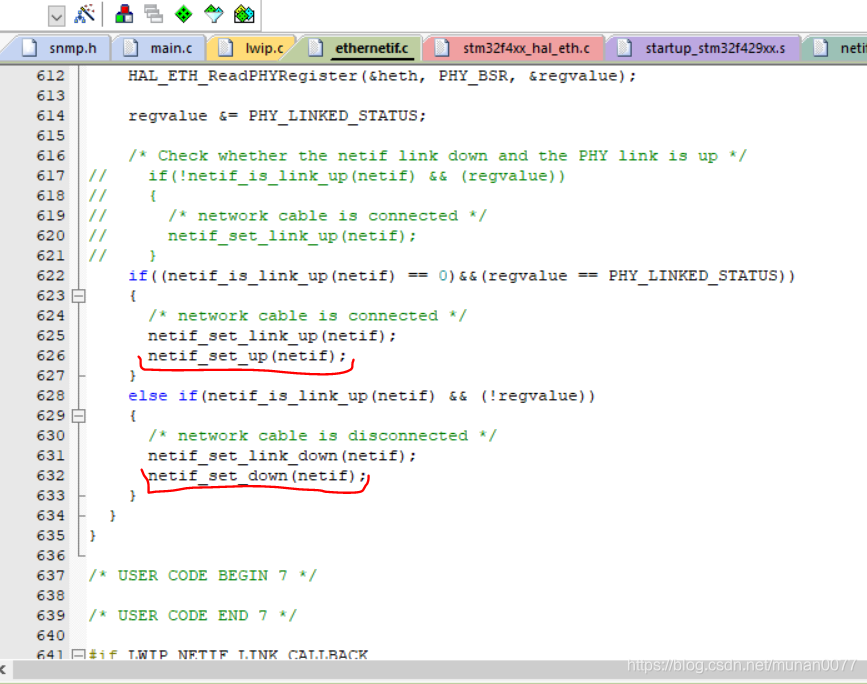Click the funnel filter toolbar icon
867x684 pixels.
pos(212,14)
